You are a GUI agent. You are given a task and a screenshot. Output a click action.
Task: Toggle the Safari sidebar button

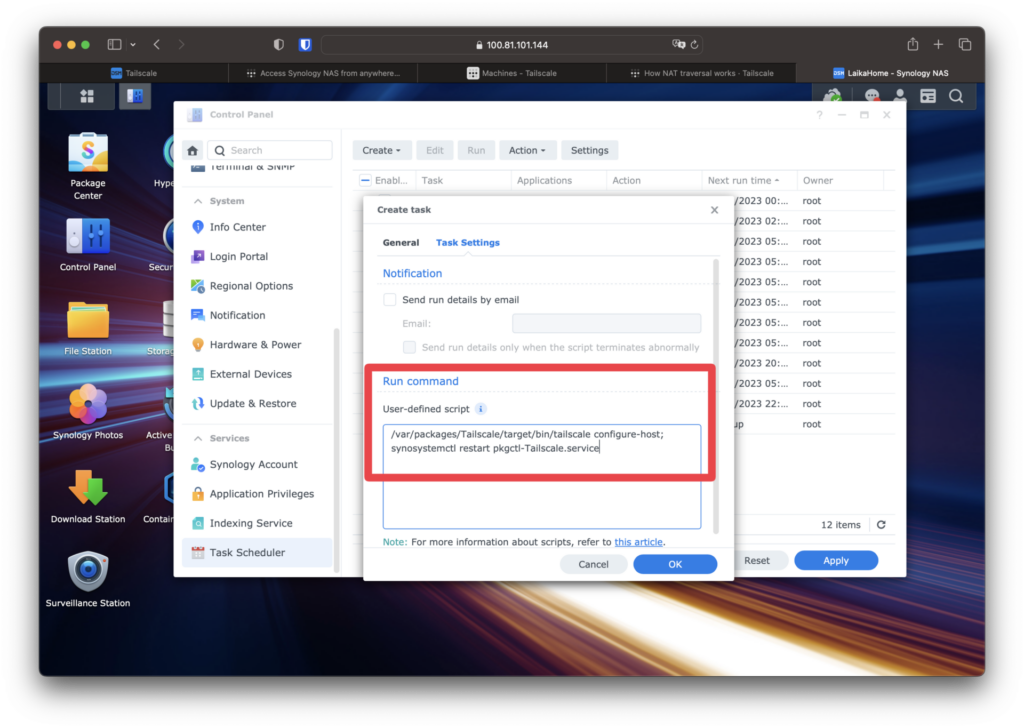point(114,44)
